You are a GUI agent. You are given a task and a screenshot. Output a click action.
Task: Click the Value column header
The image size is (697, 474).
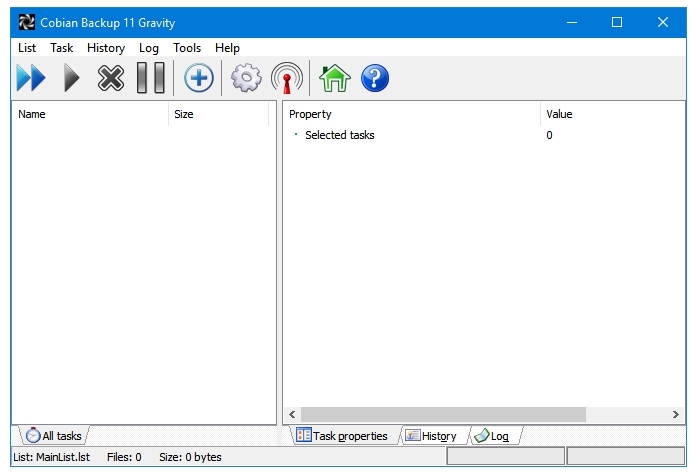tap(613, 114)
